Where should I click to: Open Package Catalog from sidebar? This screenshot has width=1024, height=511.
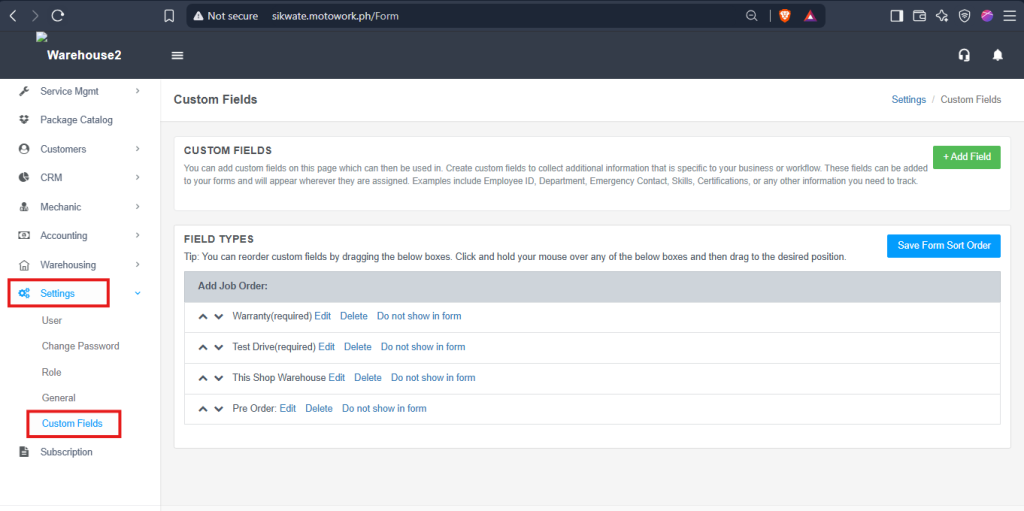click(x=76, y=120)
